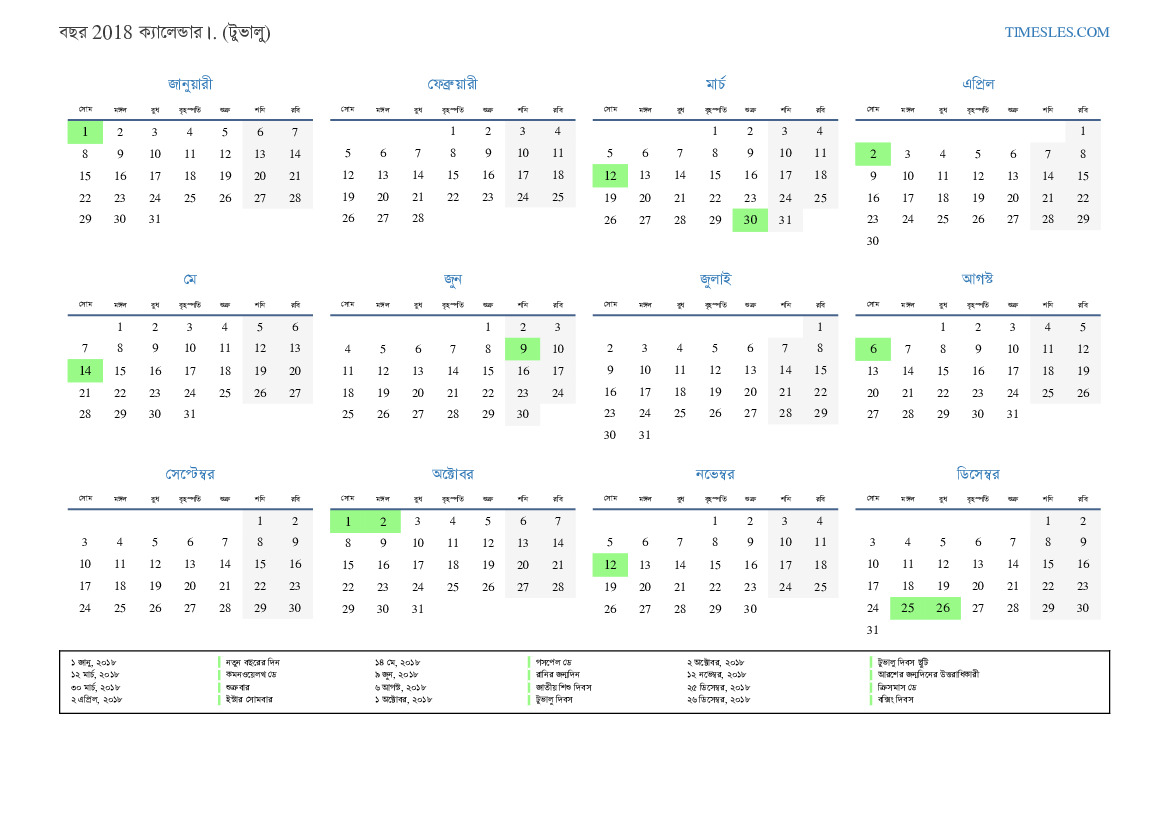Viewport: 1169px width, 827px height.
Task: Select the এপ্রিল month heading
Action: tap(977, 84)
